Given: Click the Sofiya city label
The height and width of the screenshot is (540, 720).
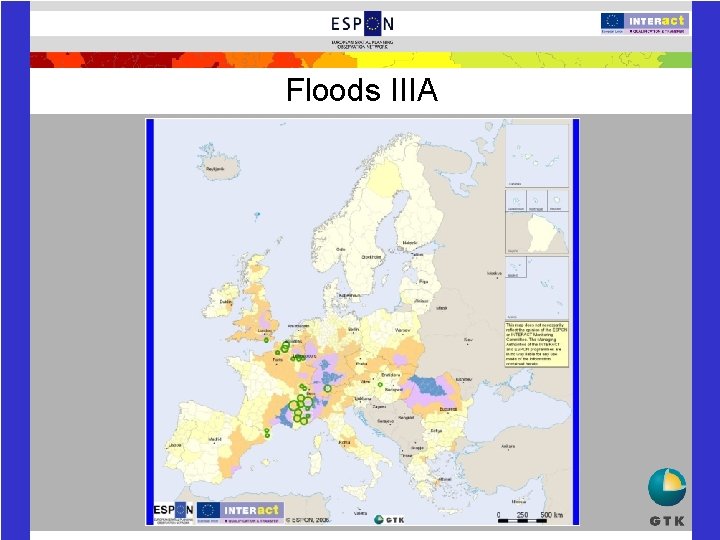Looking at the screenshot, I should [436, 431].
